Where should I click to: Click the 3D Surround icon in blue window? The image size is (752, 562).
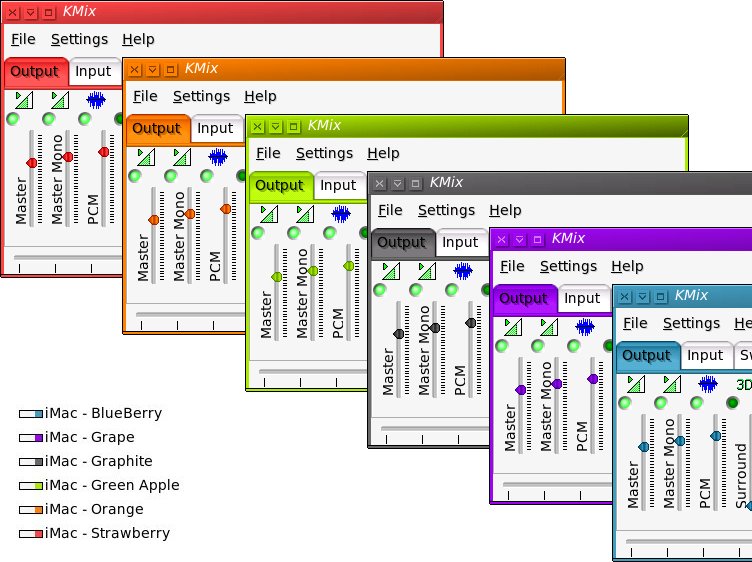(744, 385)
